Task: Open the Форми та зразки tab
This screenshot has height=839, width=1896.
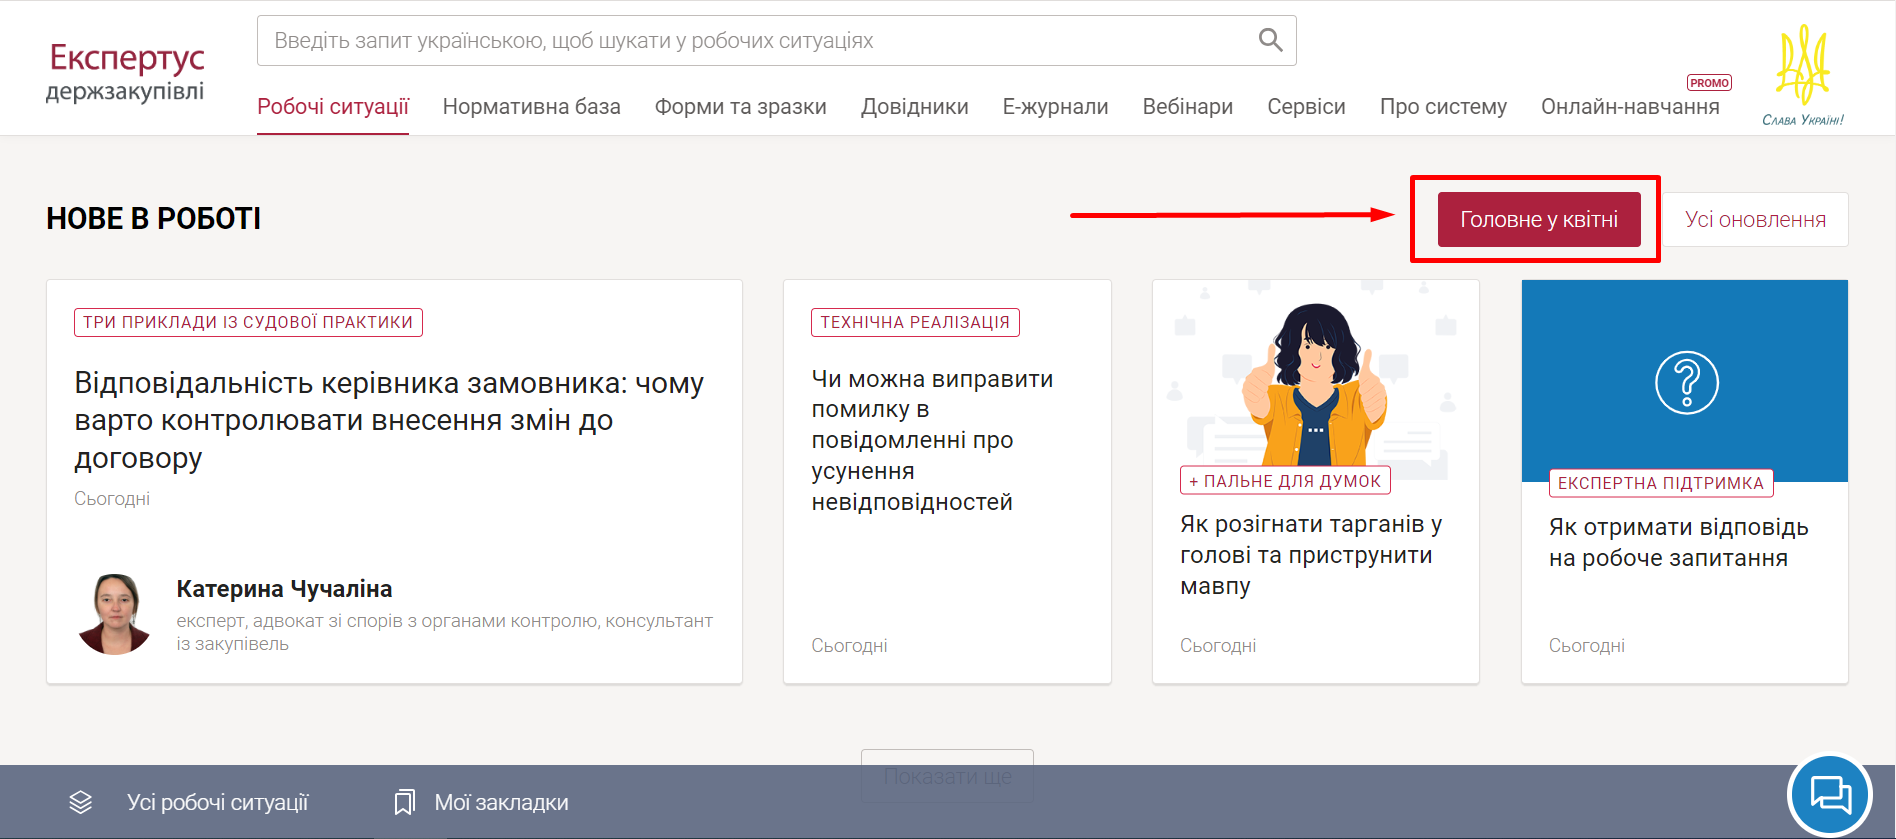Action: point(740,107)
